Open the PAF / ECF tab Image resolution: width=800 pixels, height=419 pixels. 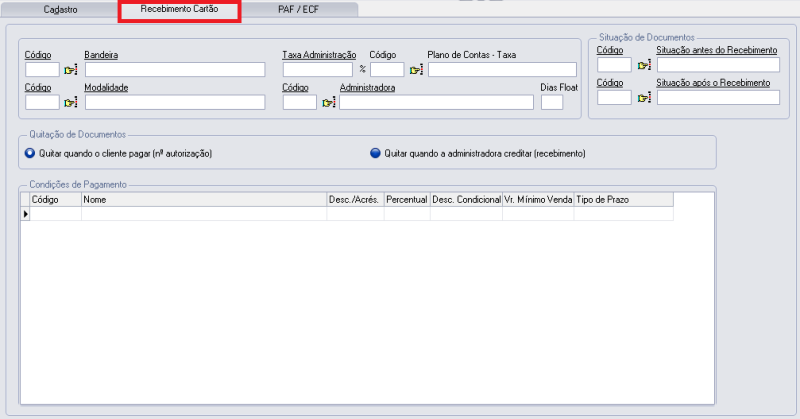(x=300, y=10)
